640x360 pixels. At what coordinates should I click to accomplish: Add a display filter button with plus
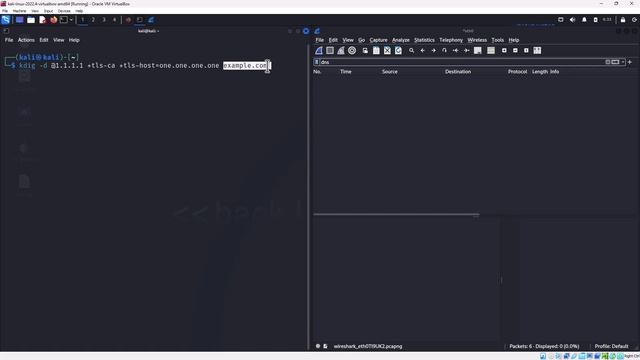point(630,62)
